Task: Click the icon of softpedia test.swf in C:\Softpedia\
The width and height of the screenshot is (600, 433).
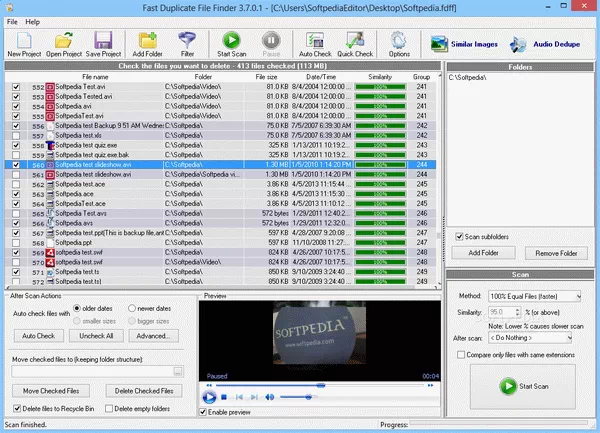Action: tap(50, 252)
